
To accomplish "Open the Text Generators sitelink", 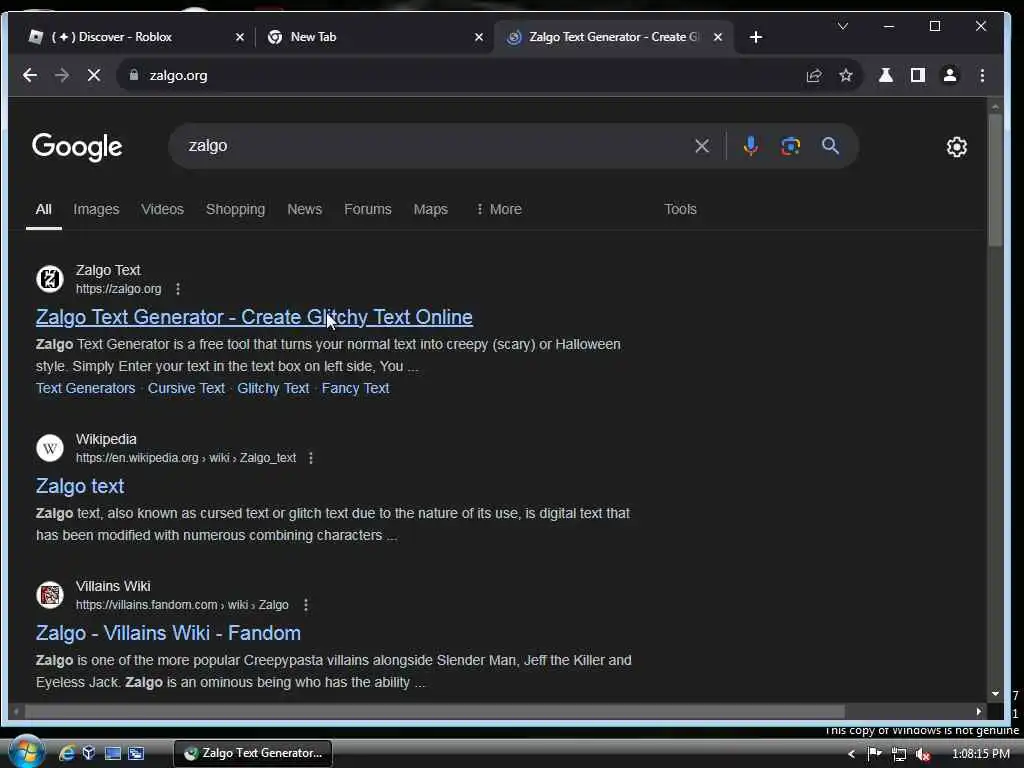I will point(86,388).
